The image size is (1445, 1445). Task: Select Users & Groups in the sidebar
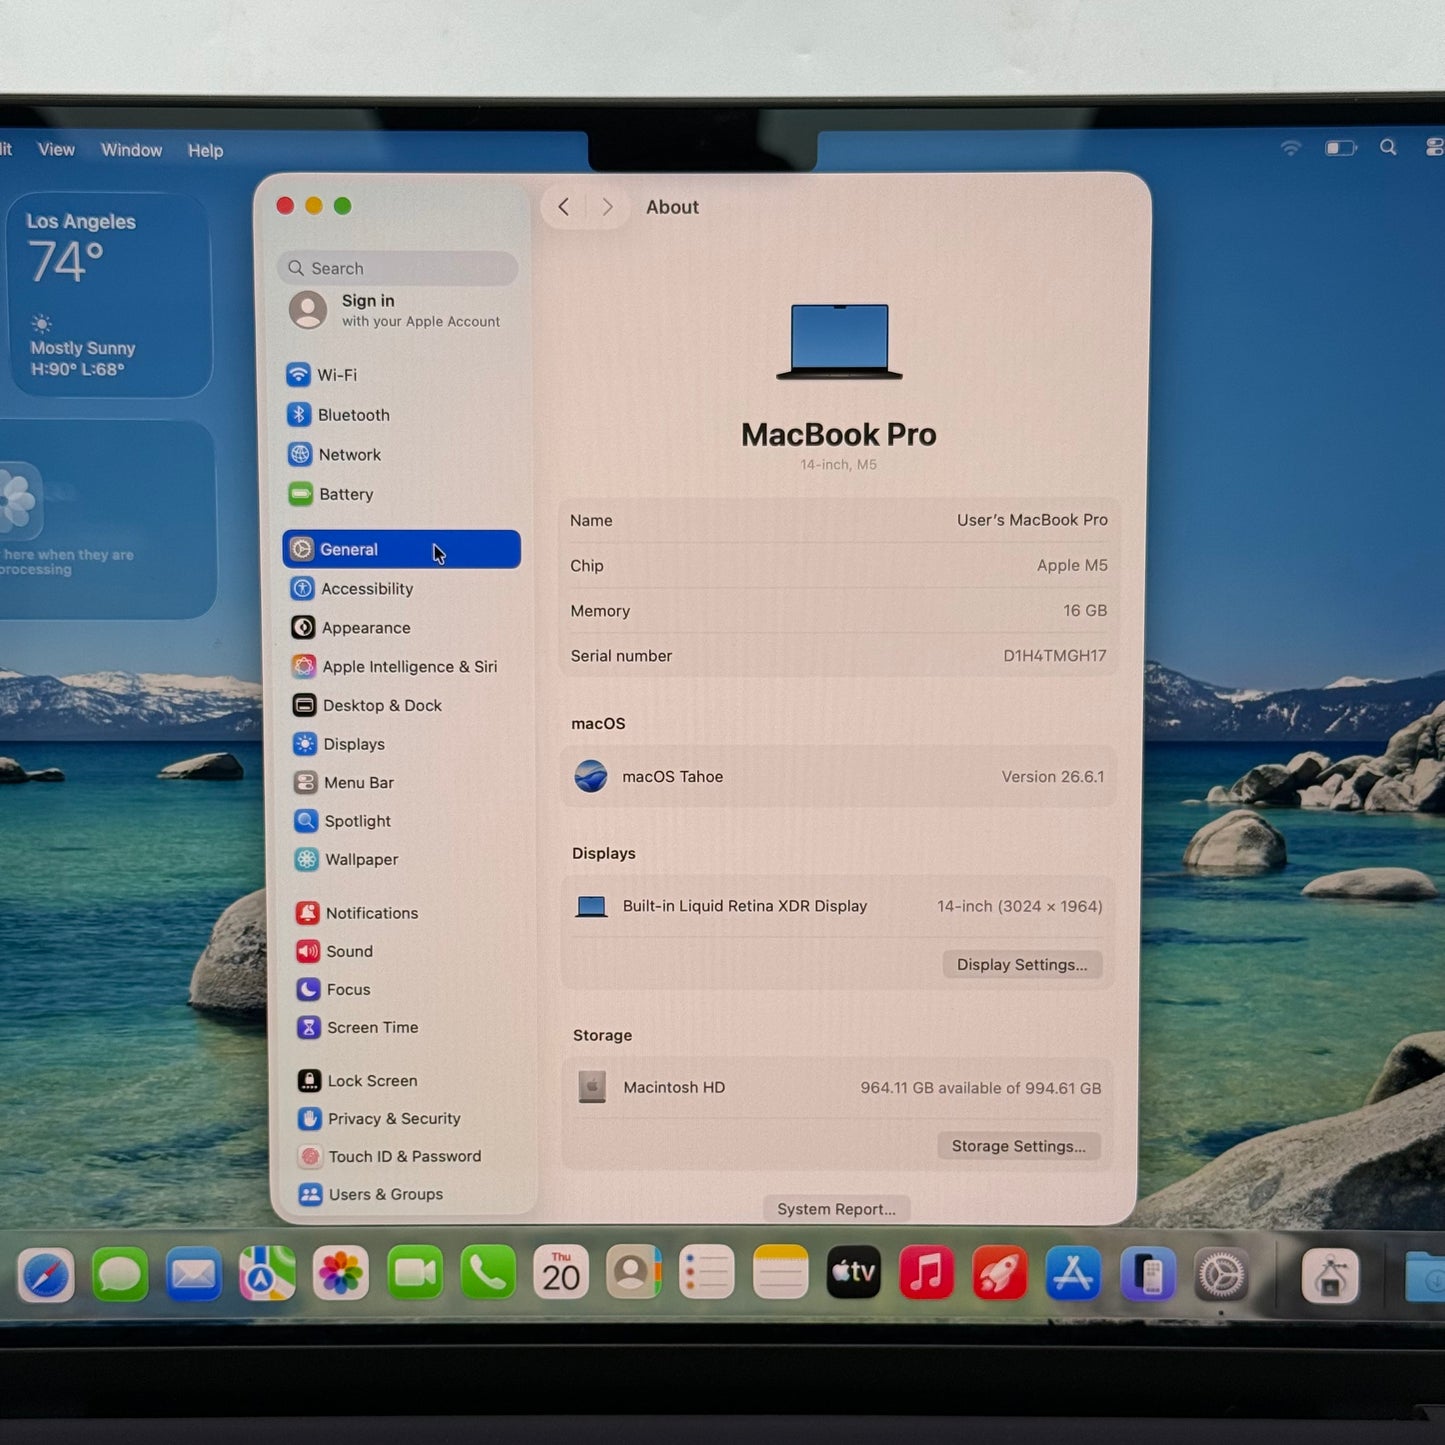coord(409,1194)
